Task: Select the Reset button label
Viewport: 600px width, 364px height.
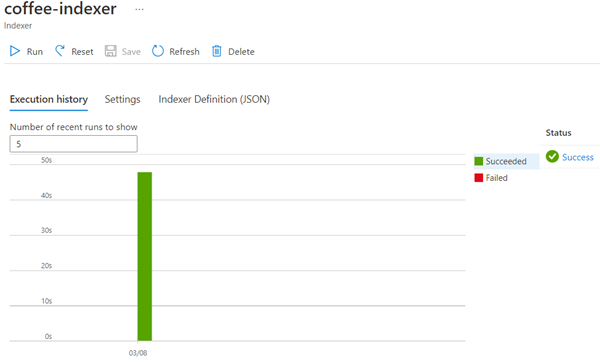Action: coord(82,52)
